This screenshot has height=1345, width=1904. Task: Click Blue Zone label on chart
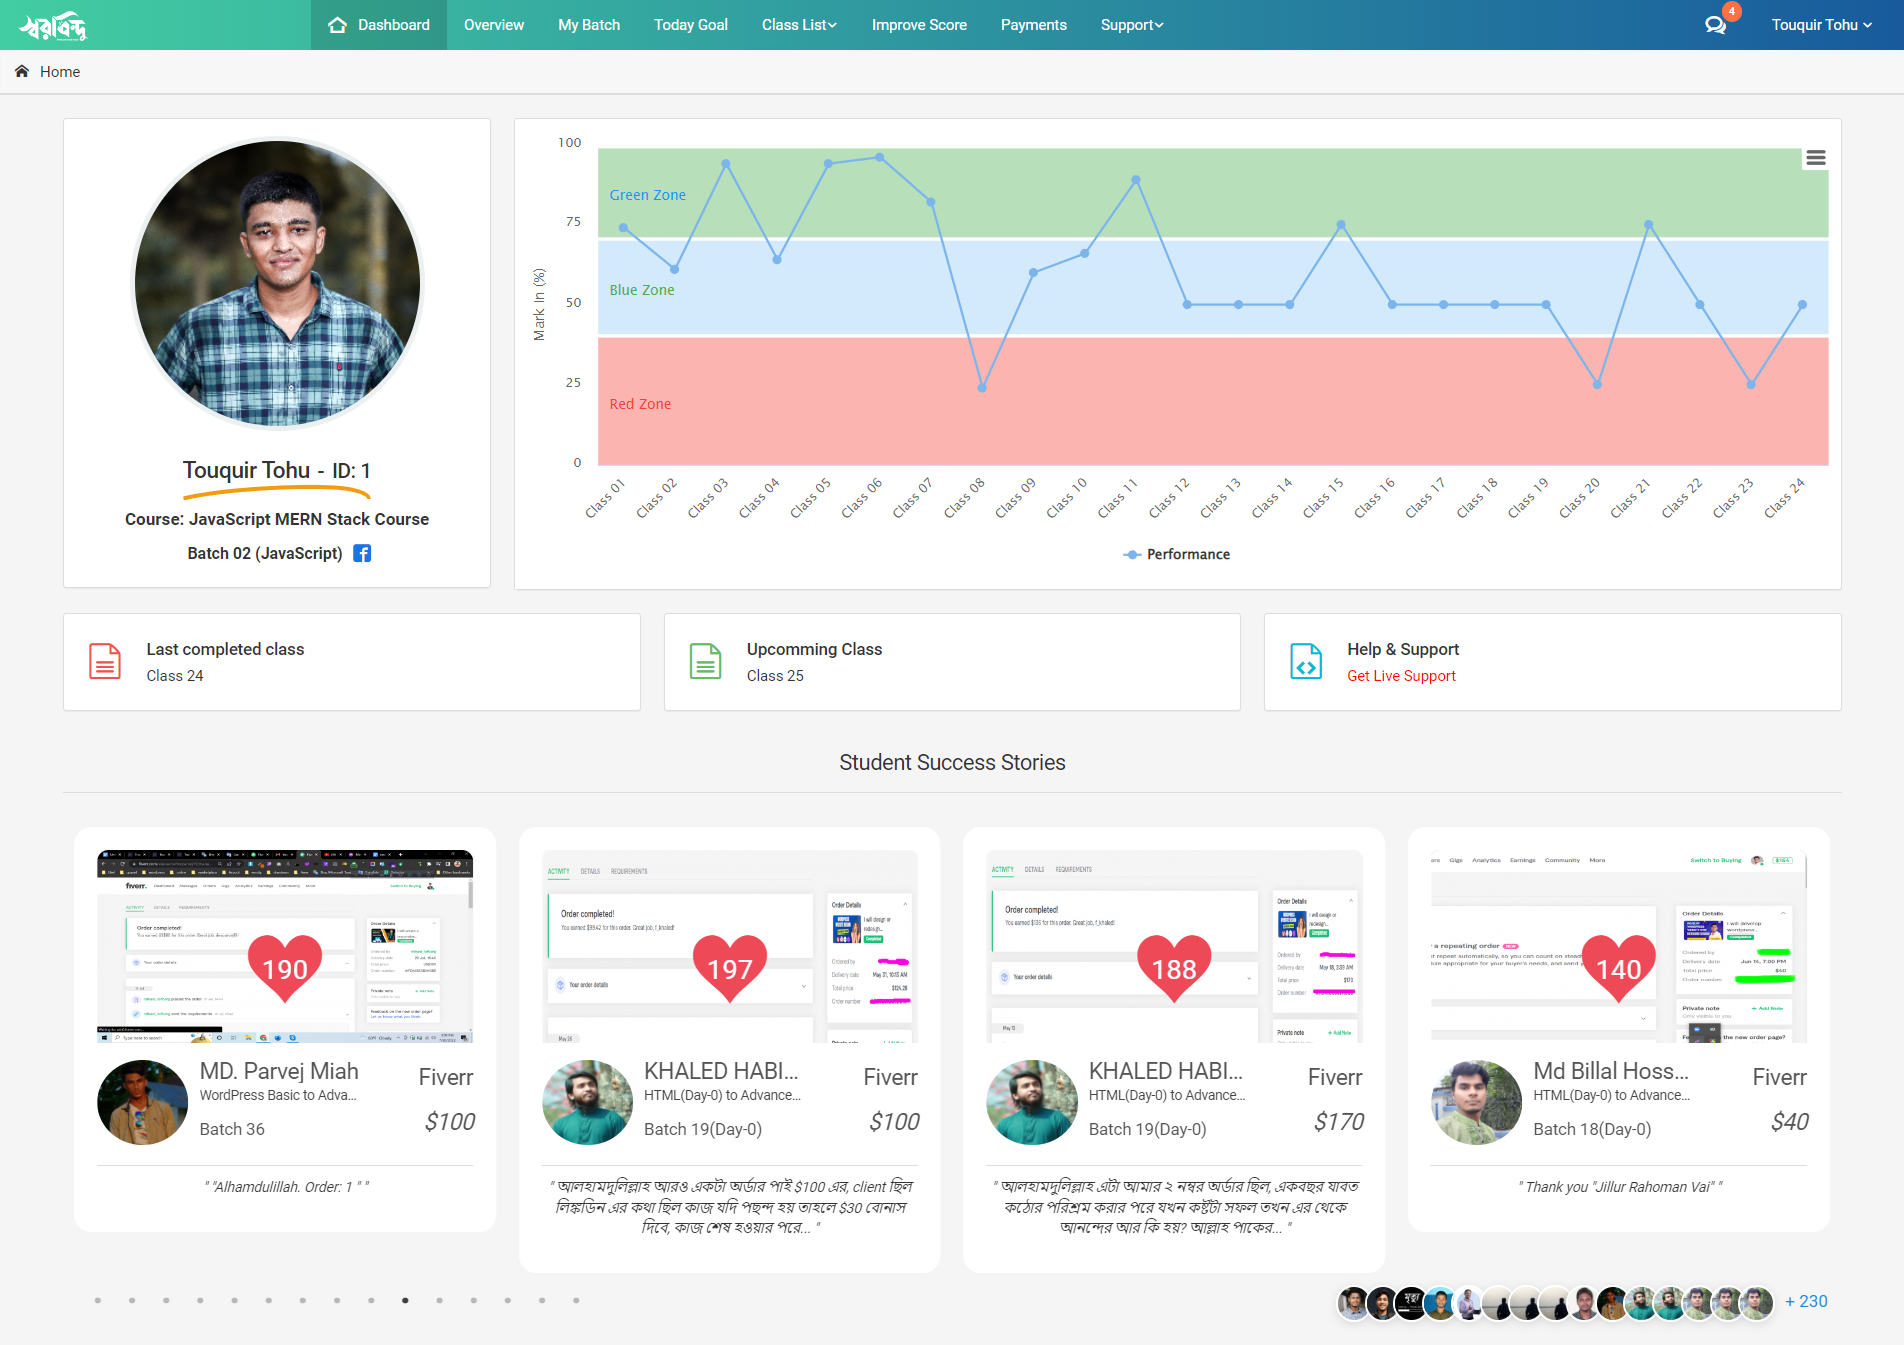(x=642, y=290)
